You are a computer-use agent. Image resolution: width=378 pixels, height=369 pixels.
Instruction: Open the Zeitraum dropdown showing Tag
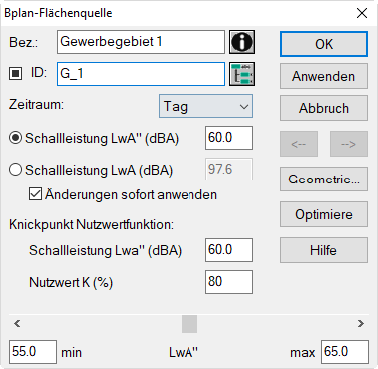(x=206, y=106)
